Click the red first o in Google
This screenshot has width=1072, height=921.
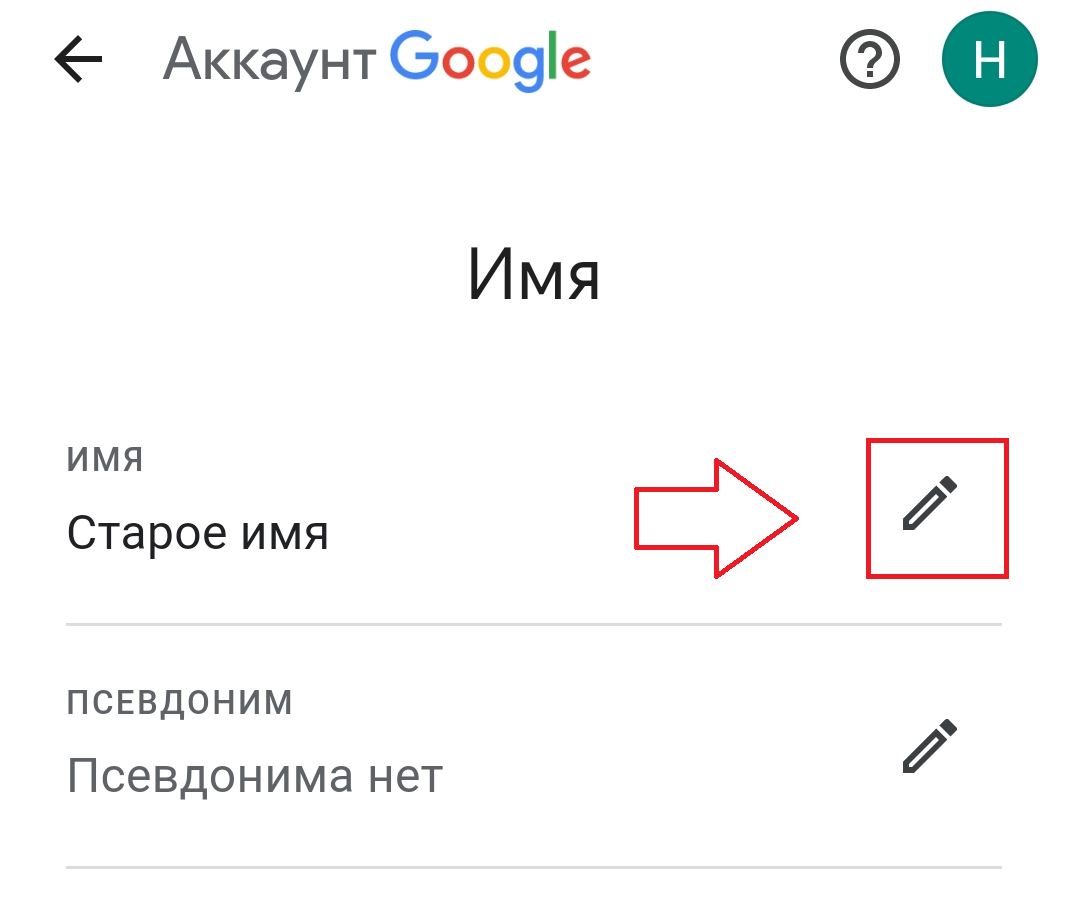pyautogui.click(x=458, y=62)
